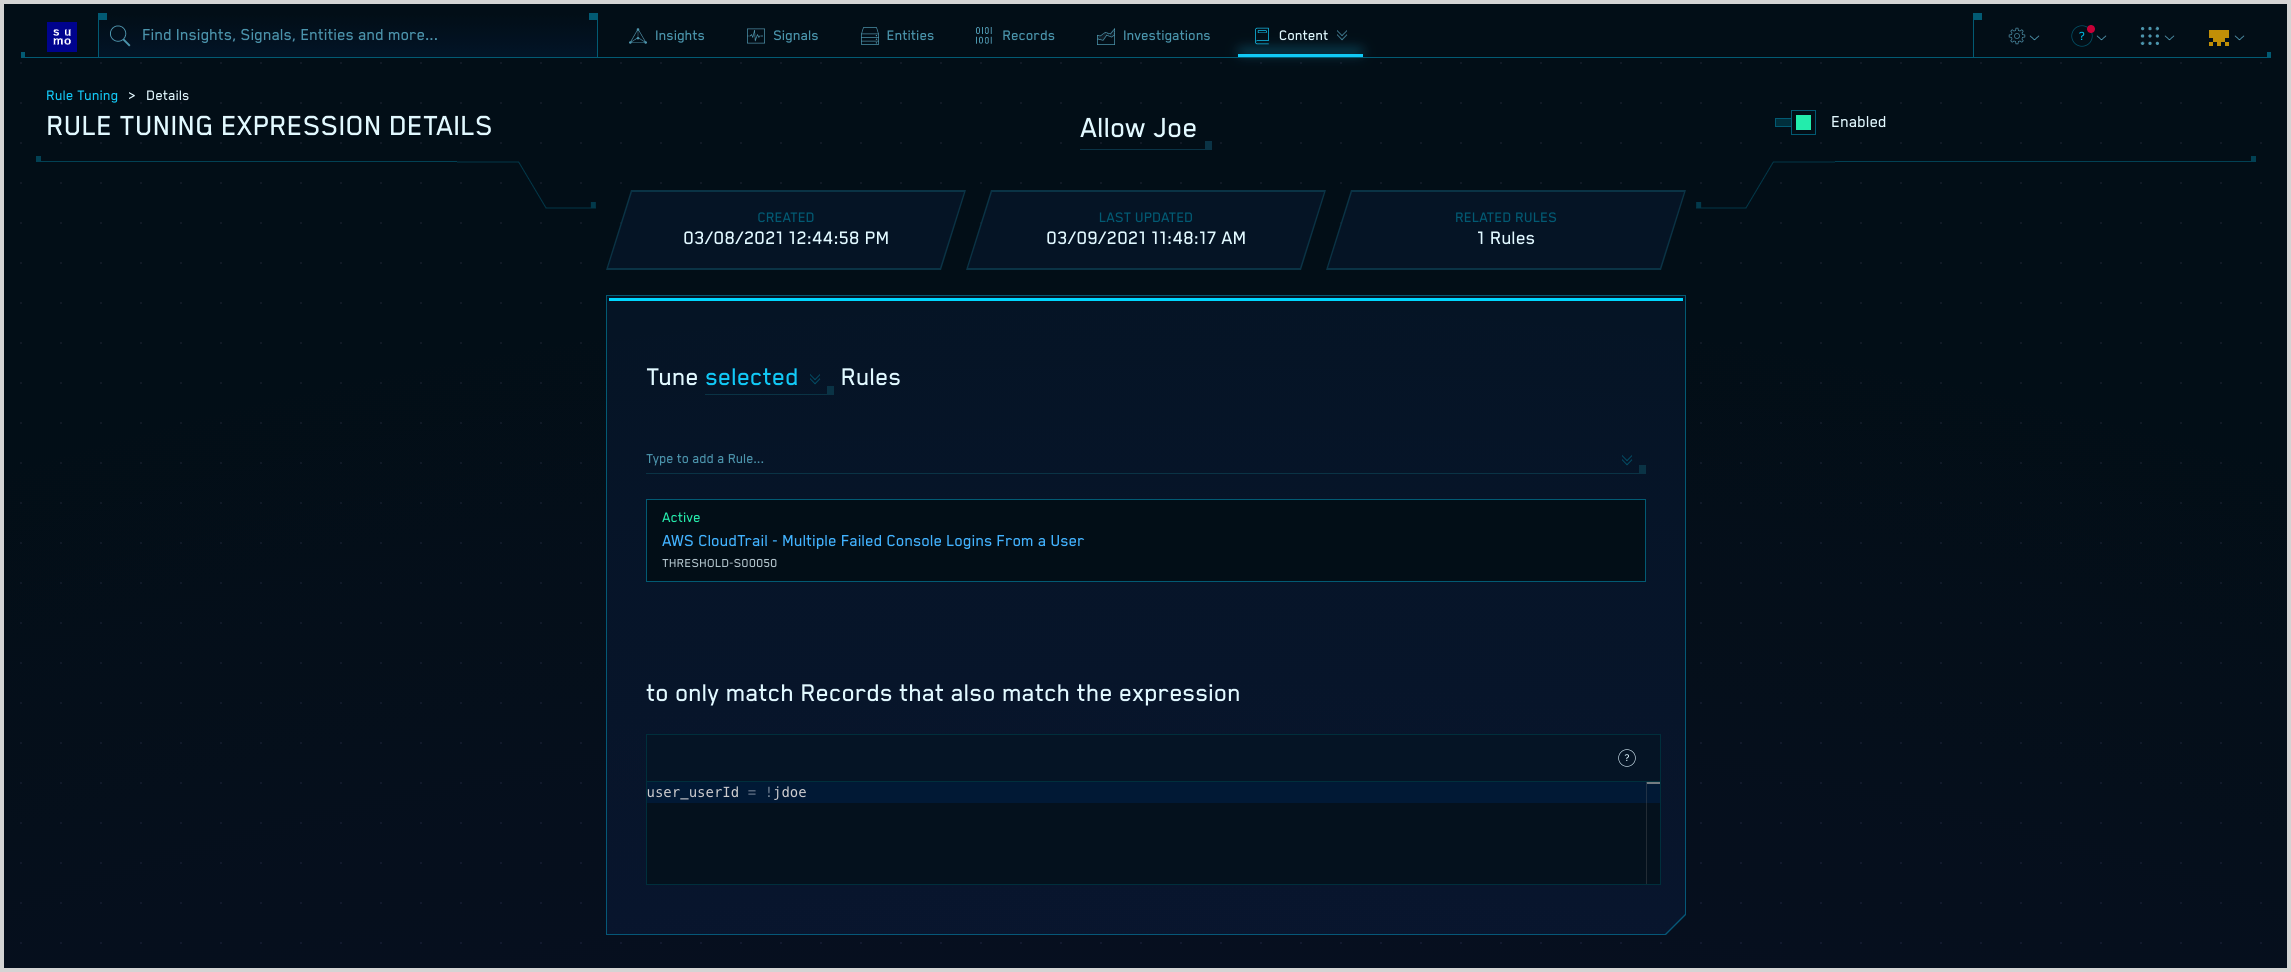2291x972 pixels.
Task: Switch to the Records tab
Action: pyautogui.click(x=1015, y=36)
